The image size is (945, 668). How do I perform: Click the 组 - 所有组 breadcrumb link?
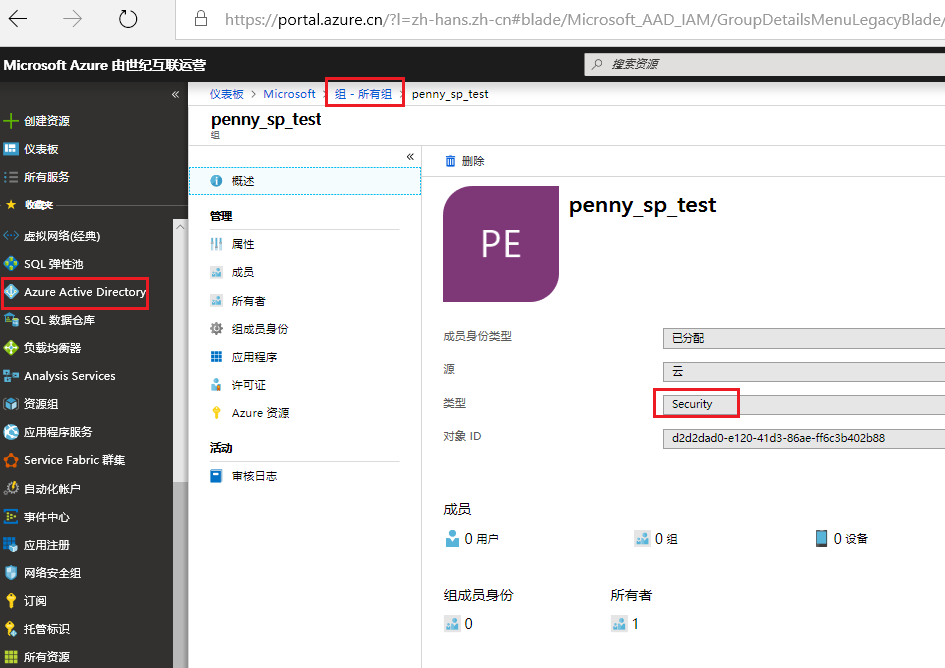[x=363, y=94]
